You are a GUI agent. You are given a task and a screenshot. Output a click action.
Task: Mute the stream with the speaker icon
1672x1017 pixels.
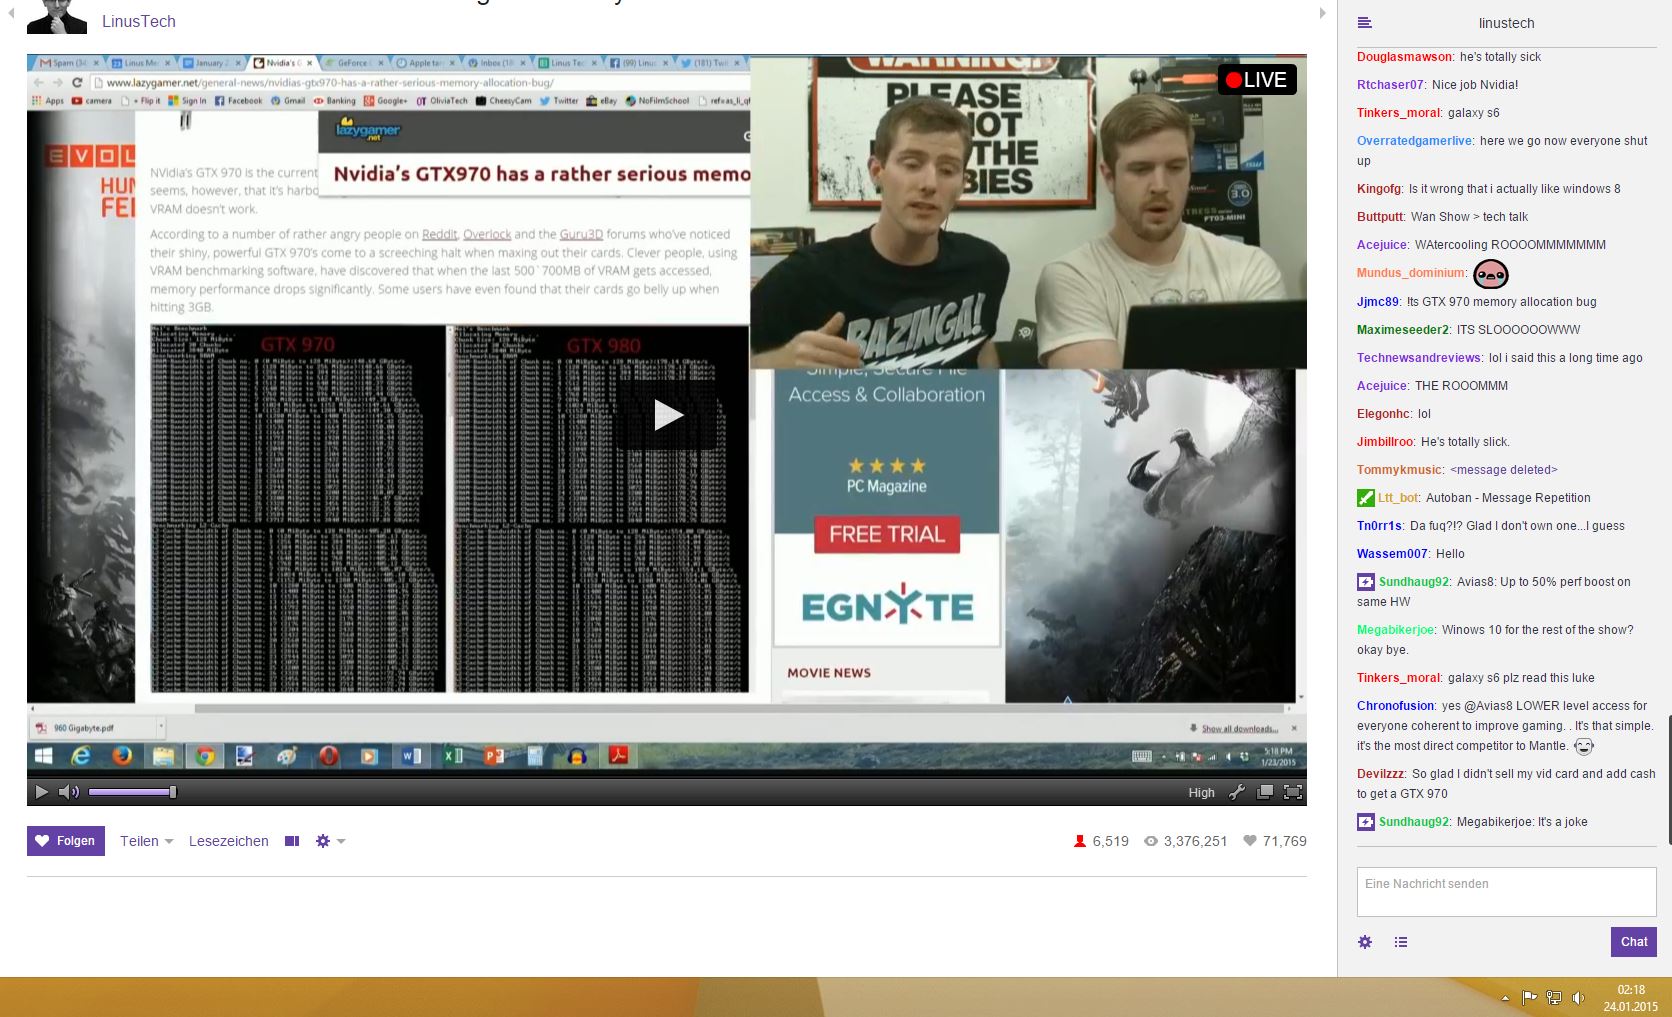(x=68, y=792)
